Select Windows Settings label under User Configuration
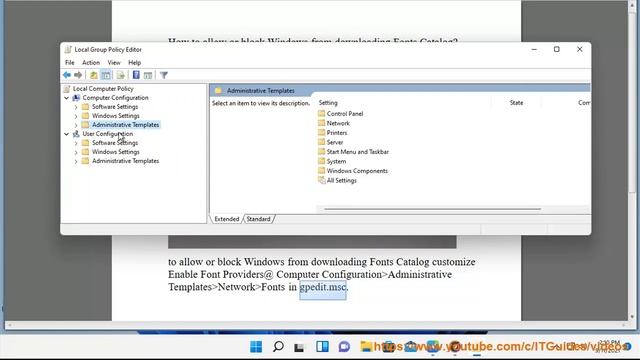Screen dimensions: 640x360 pyautogui.click(x=116, y=152)
